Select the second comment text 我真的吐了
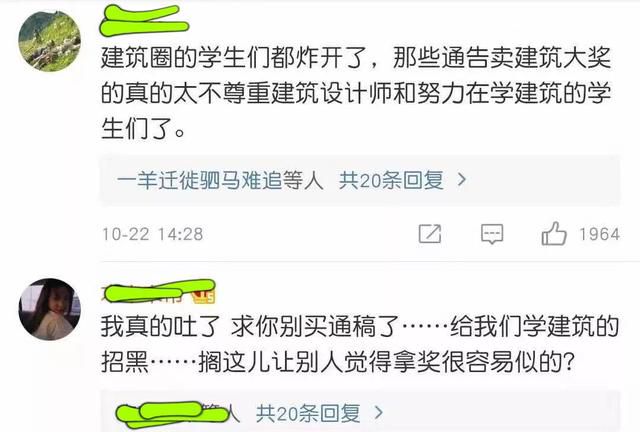The width and height of the screenshot is (640, 432). click(160, 327)
